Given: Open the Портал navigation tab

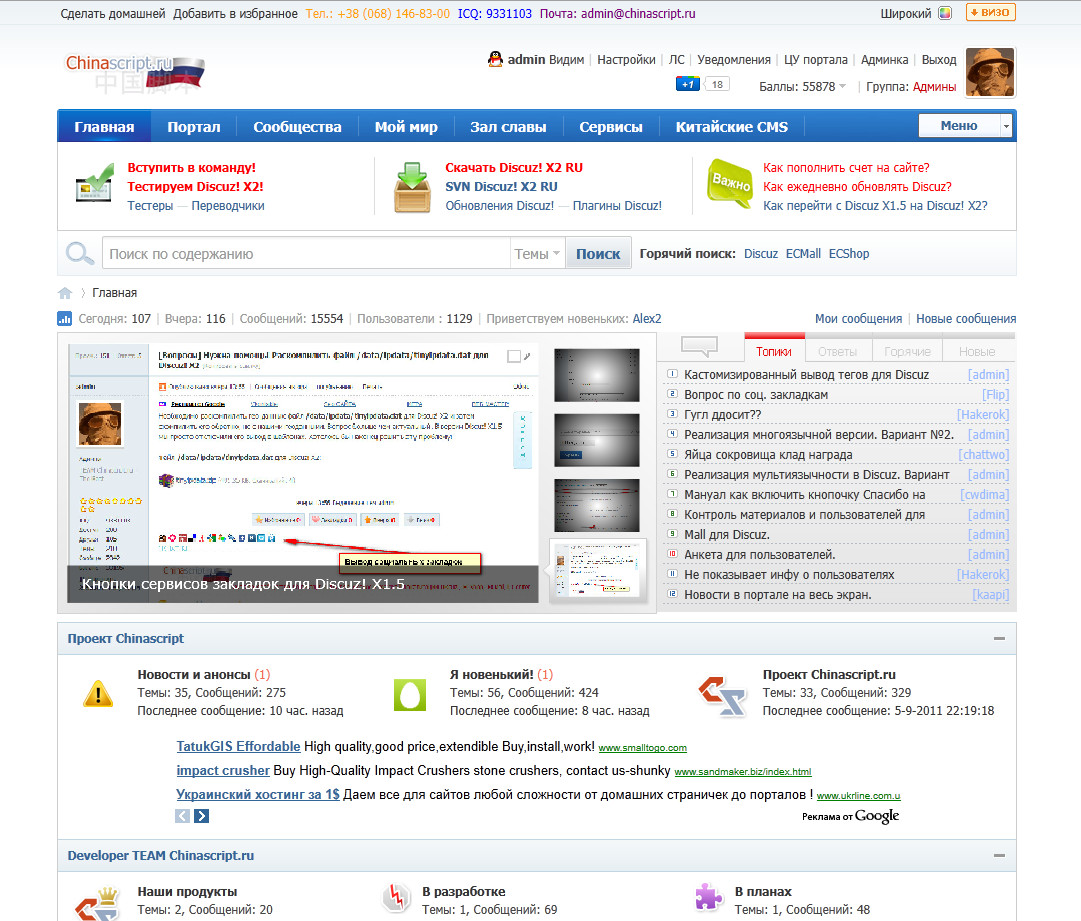Looking at the screenshot, I should pyautogui.click(x=194, y=127).
